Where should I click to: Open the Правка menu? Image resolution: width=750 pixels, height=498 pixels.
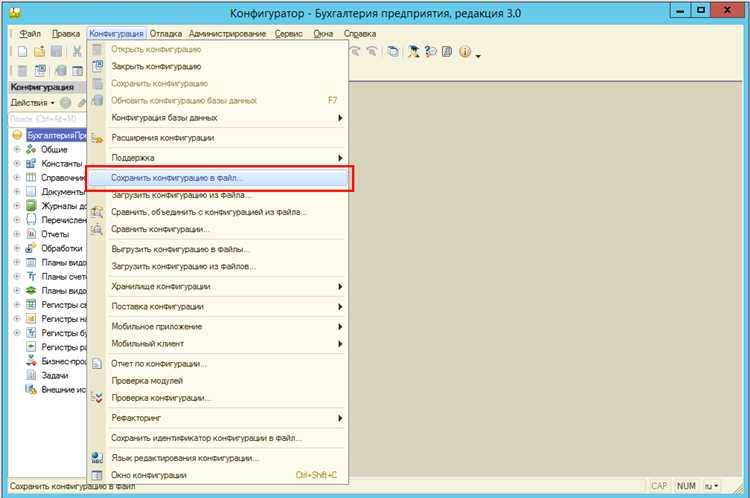(x=66, y=33)
